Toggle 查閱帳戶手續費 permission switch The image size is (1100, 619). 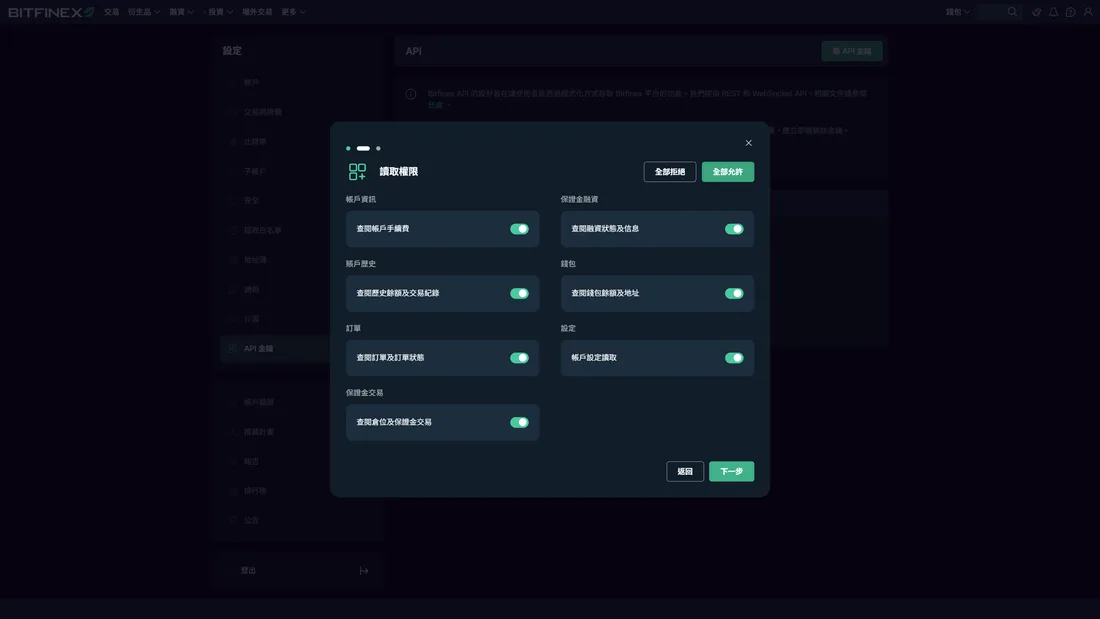point(519,229)
